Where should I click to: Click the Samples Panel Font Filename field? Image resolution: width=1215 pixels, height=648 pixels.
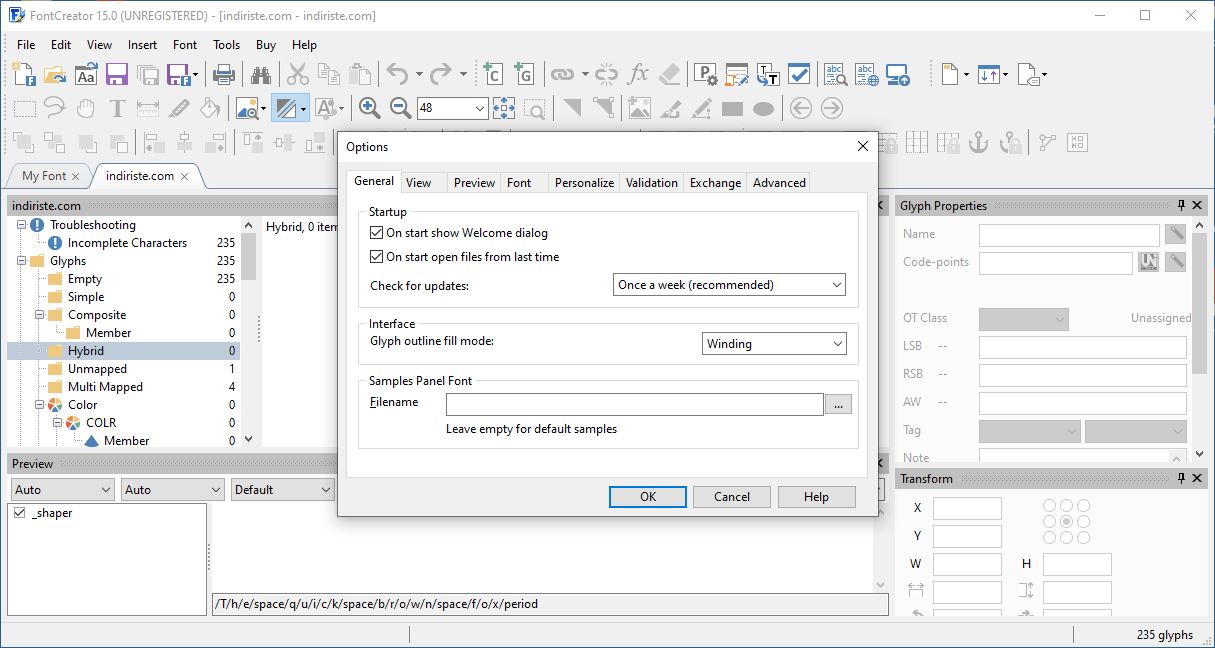click(x=635, y=404)
